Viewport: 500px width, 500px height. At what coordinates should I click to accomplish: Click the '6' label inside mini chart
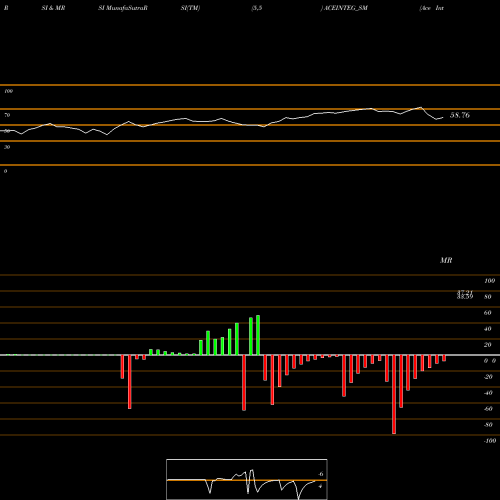(321, 474)
